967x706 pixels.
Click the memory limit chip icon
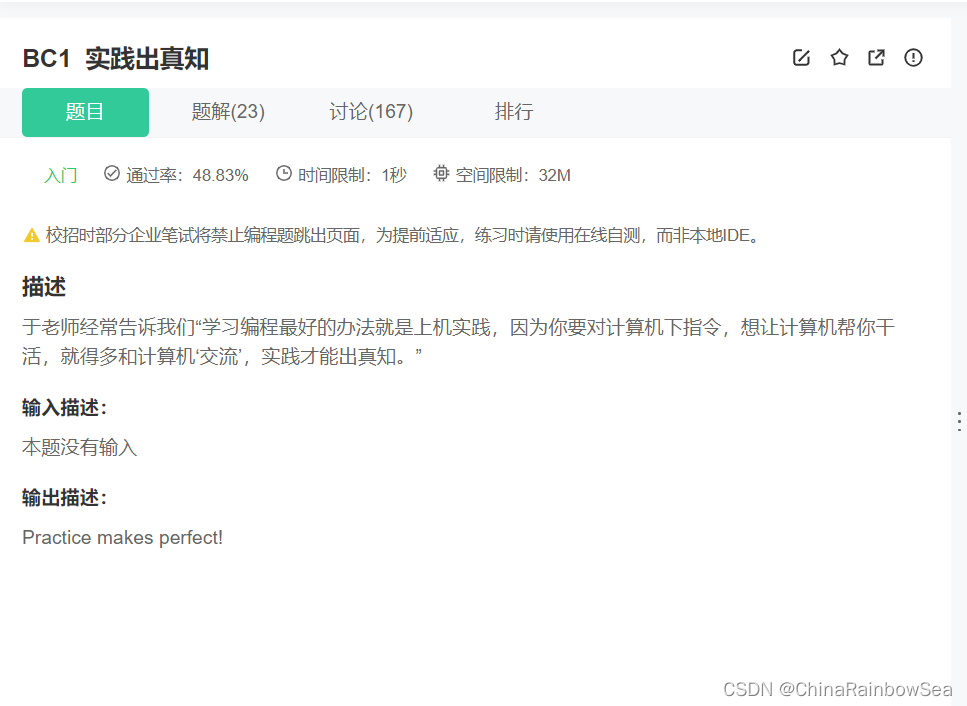coord(441,174)
